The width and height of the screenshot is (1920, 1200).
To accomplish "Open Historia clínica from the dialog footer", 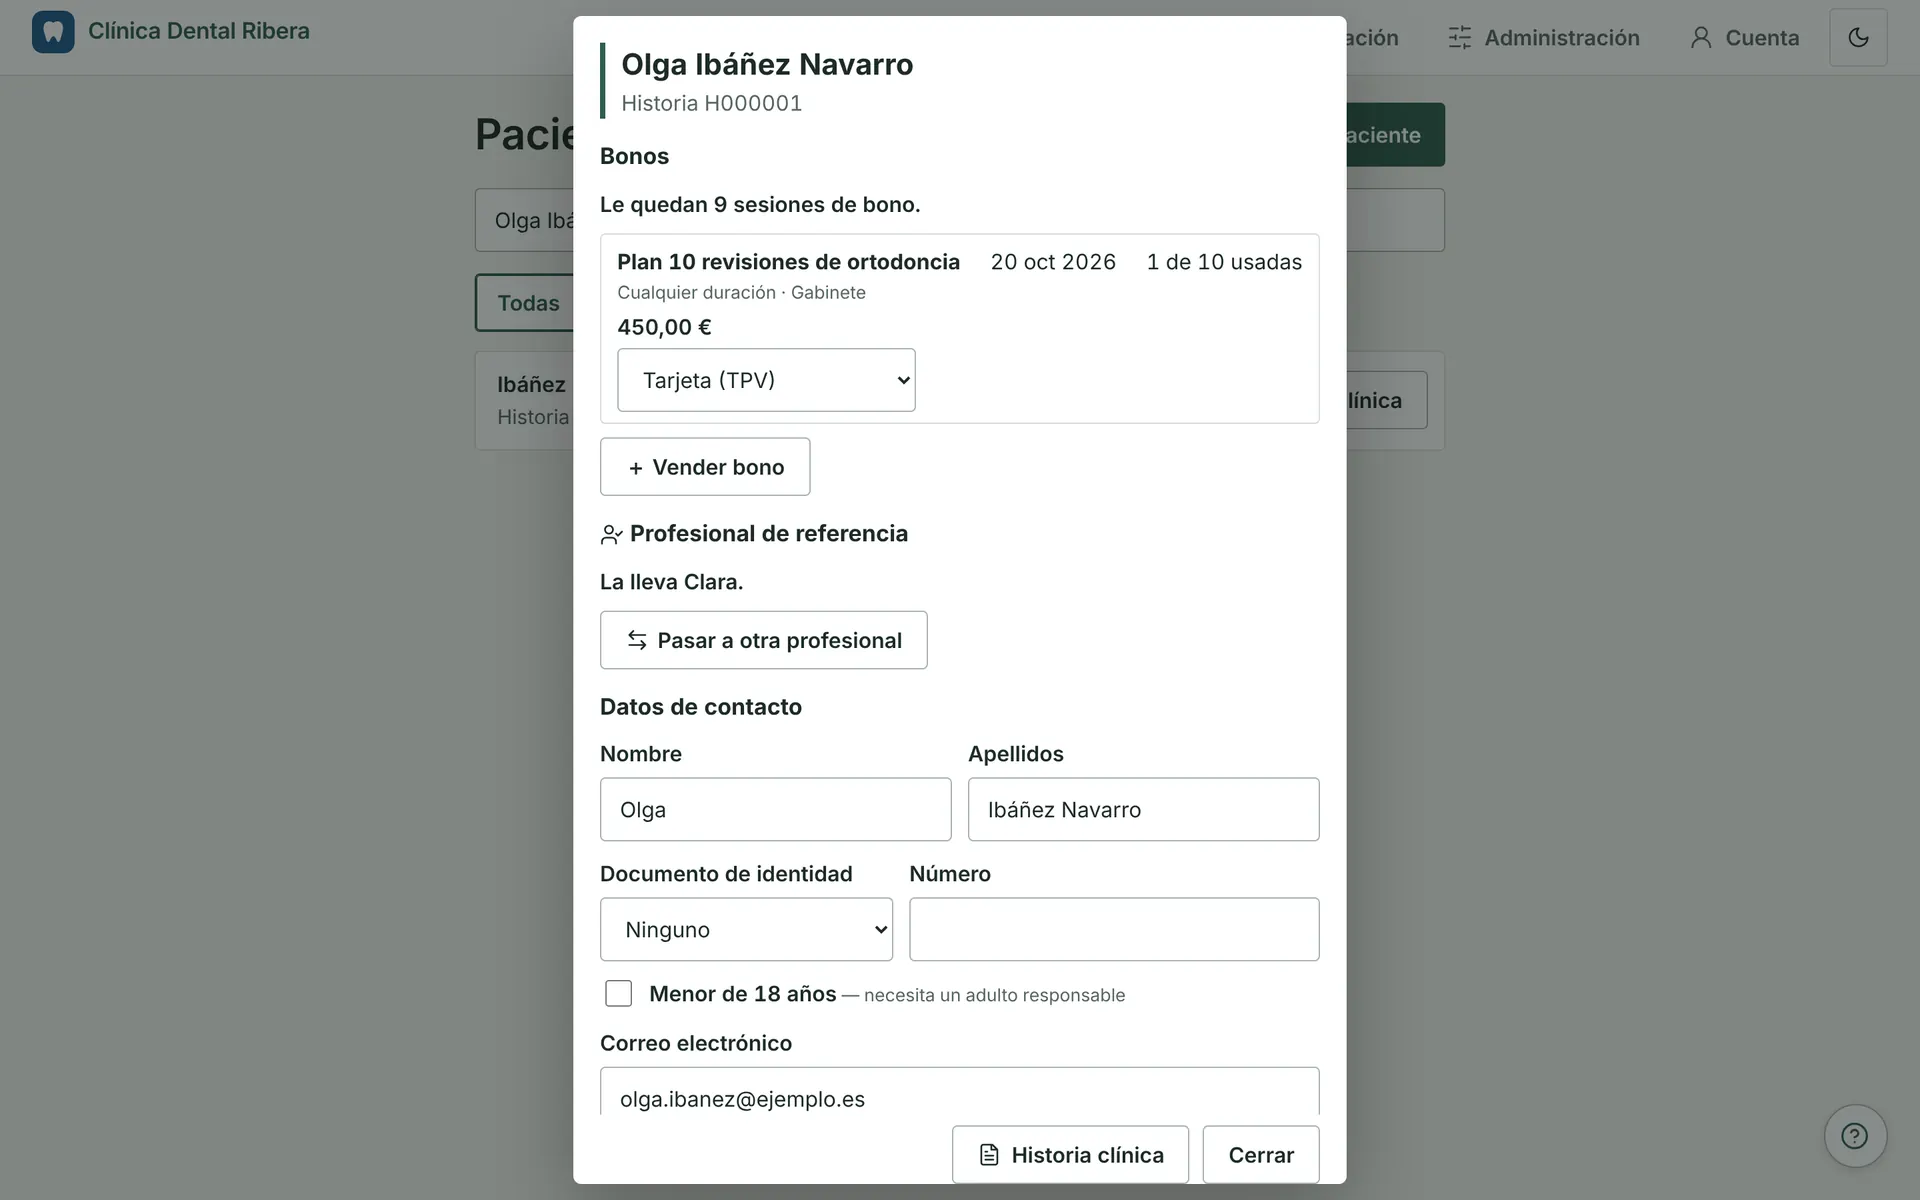I will [x=1070, y=1155].
